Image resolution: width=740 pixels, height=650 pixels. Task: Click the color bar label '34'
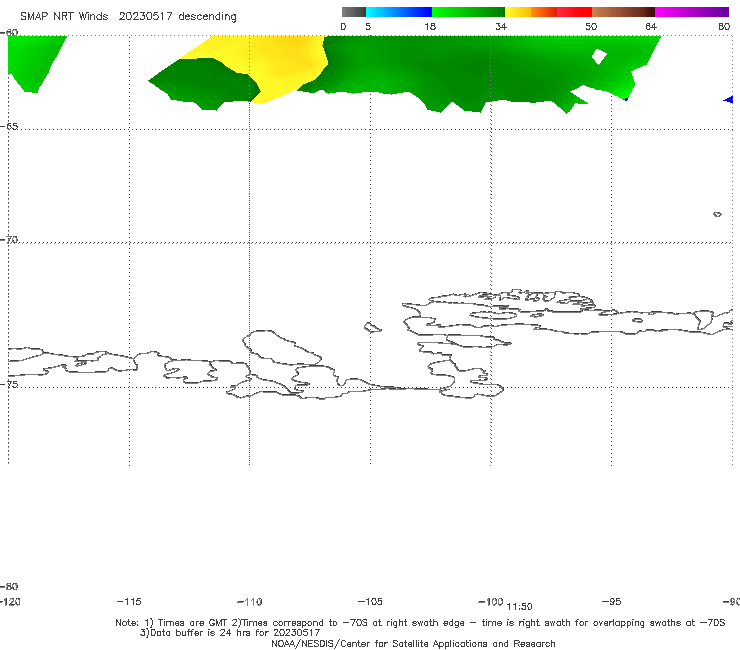pos(501,26)
